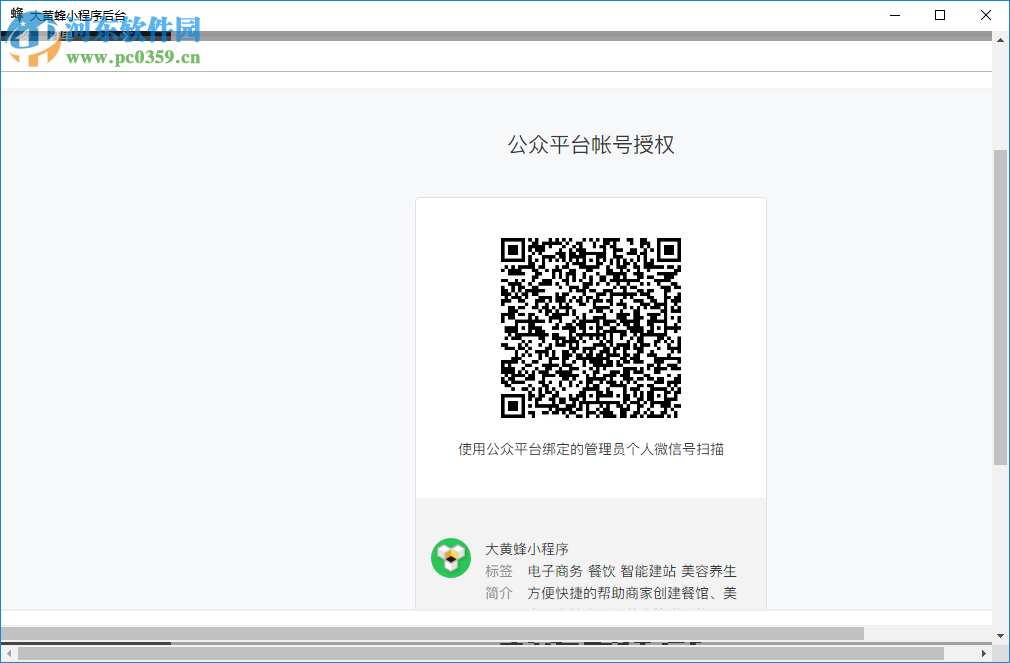Viewport: 1010px width, 663px height.
Task: Select the QR code image
Action: [x=590, y=327]
